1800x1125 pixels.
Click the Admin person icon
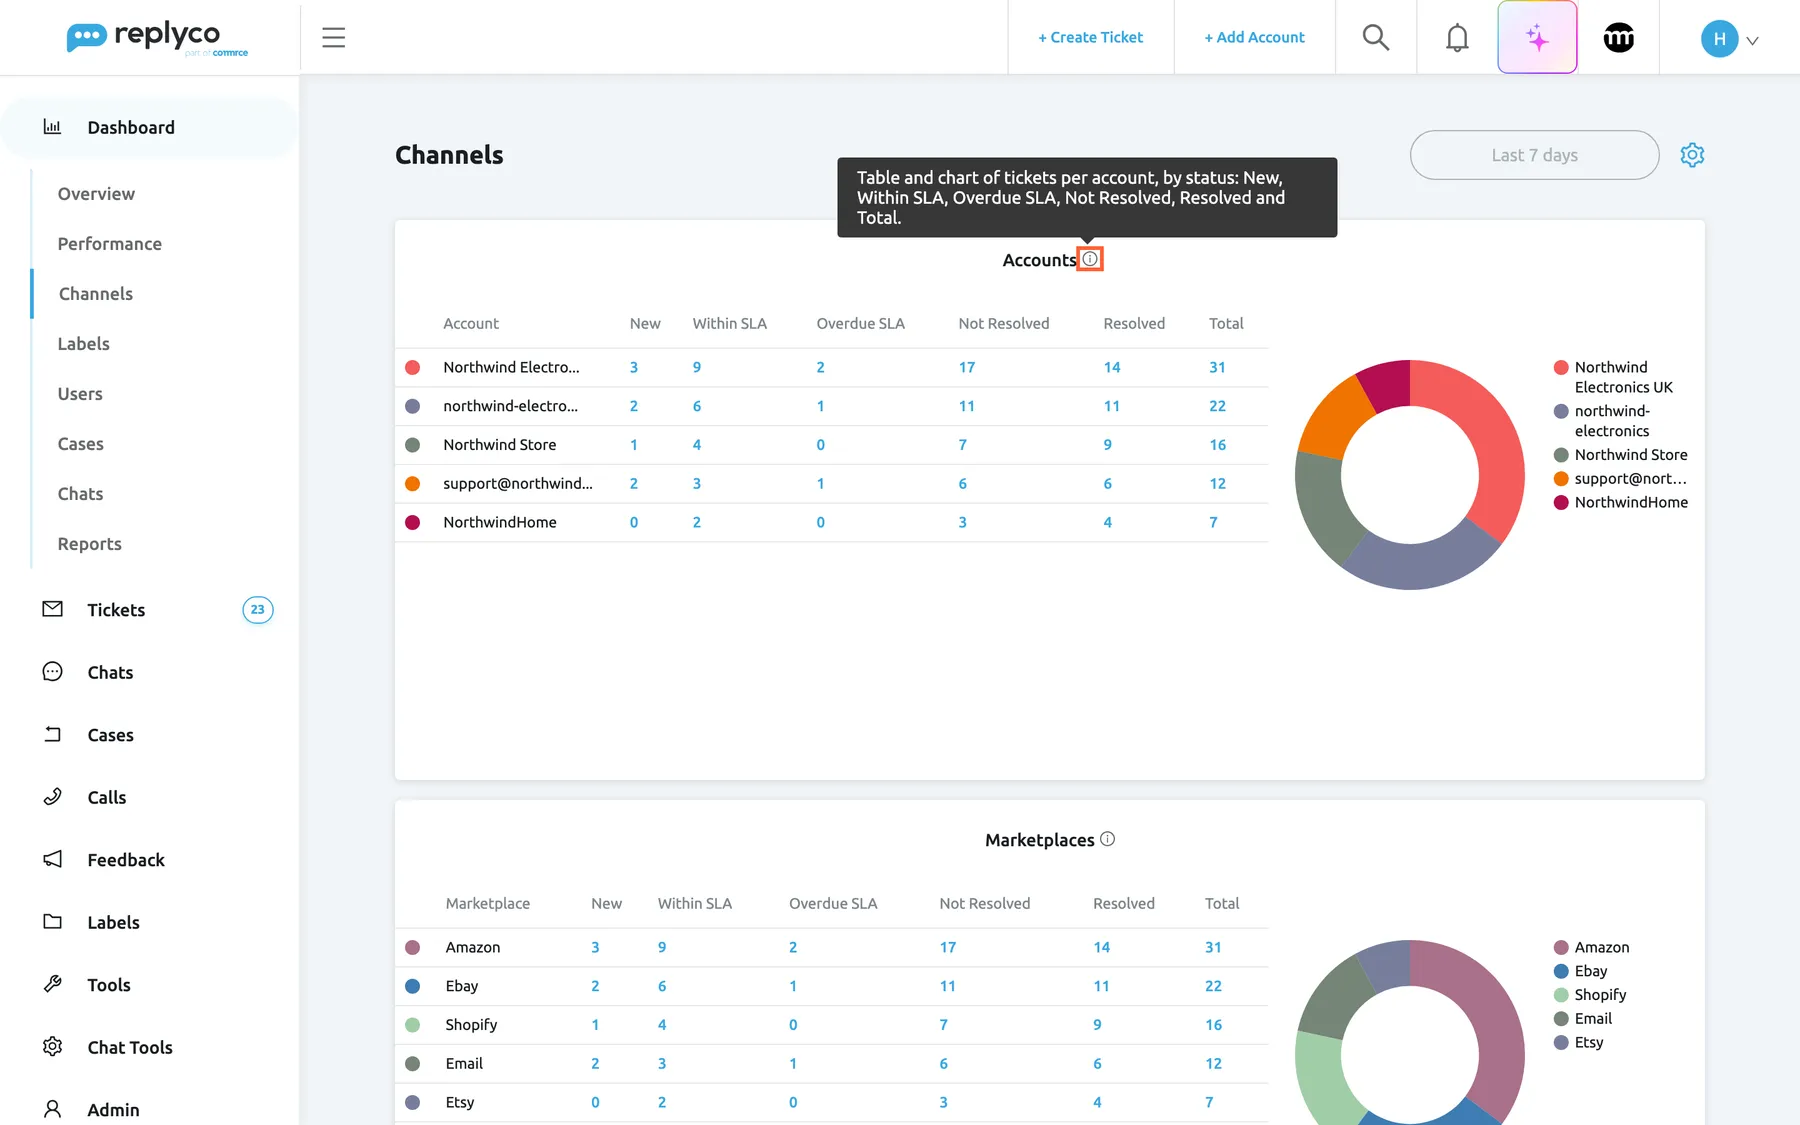point(53,1109)
